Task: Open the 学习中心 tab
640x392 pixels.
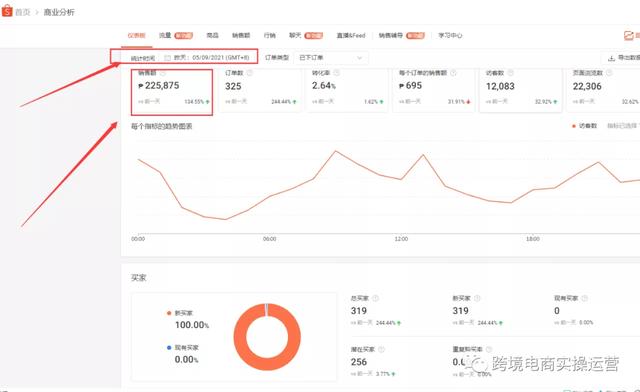Action: [450, 36]
